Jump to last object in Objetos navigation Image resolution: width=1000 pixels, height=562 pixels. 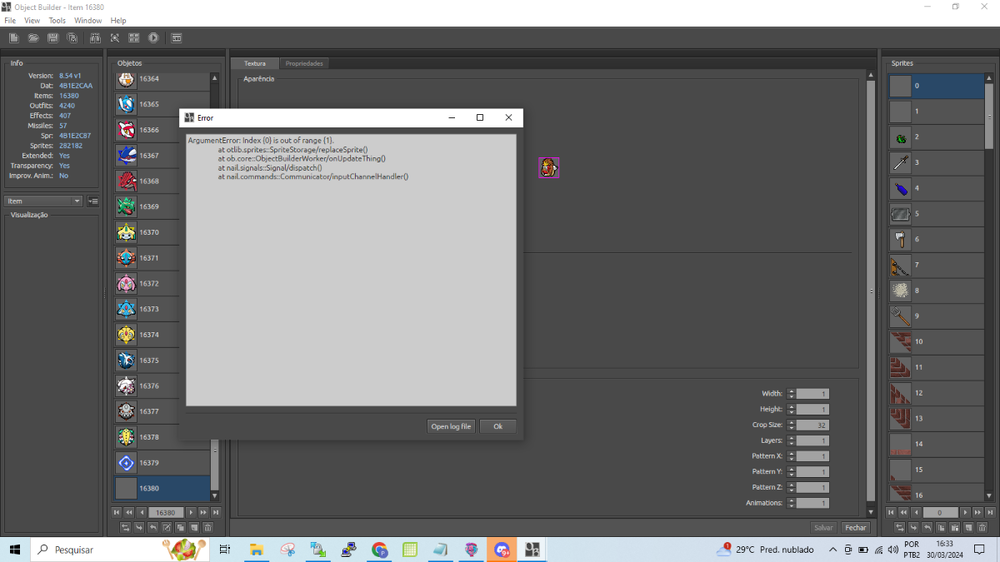(216, 512)
